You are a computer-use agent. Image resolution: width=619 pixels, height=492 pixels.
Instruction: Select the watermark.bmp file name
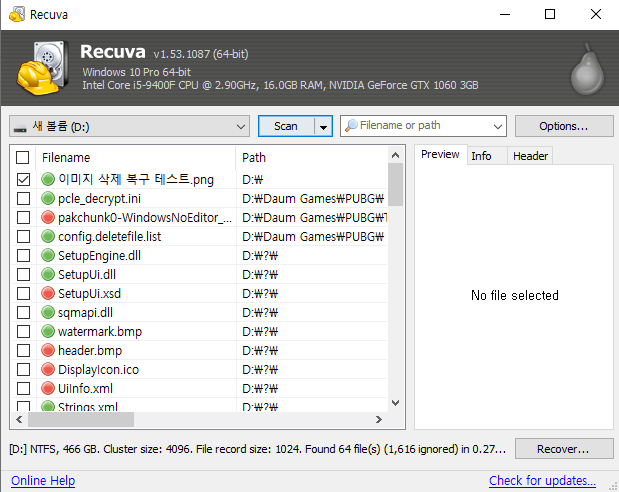coord(100,331)
